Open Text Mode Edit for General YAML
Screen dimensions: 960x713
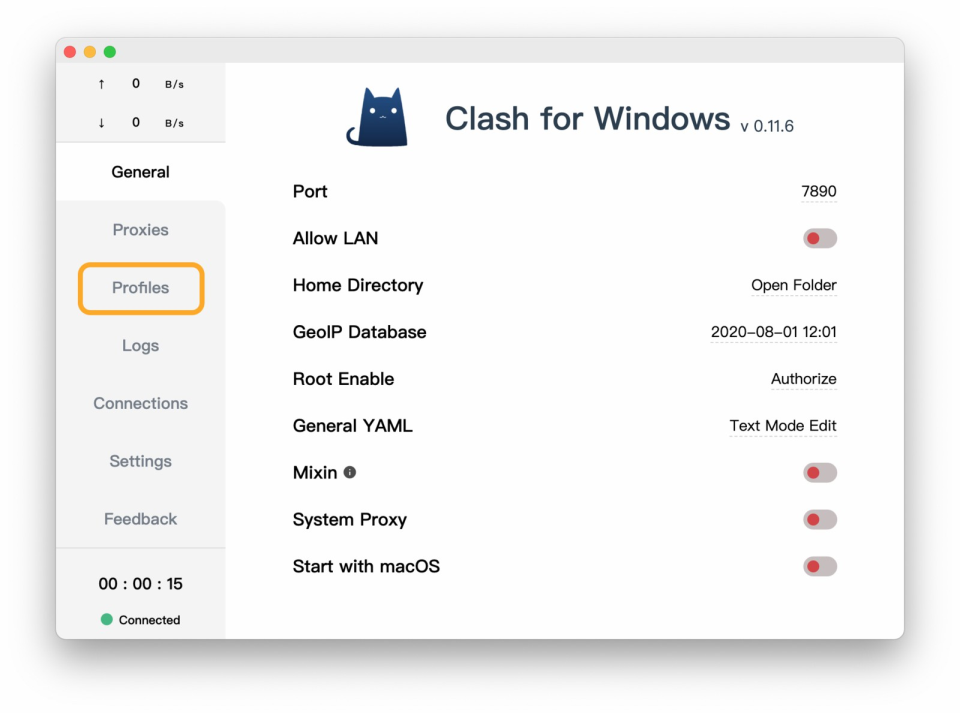783,426
